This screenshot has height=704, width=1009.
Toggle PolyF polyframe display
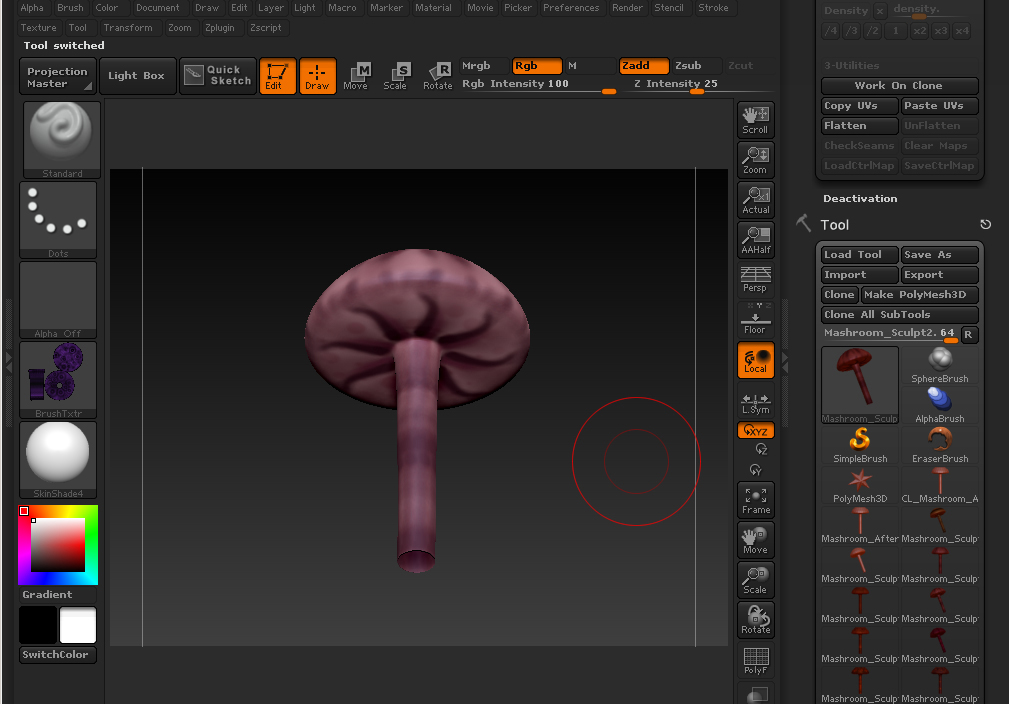(x=755, y=660)
